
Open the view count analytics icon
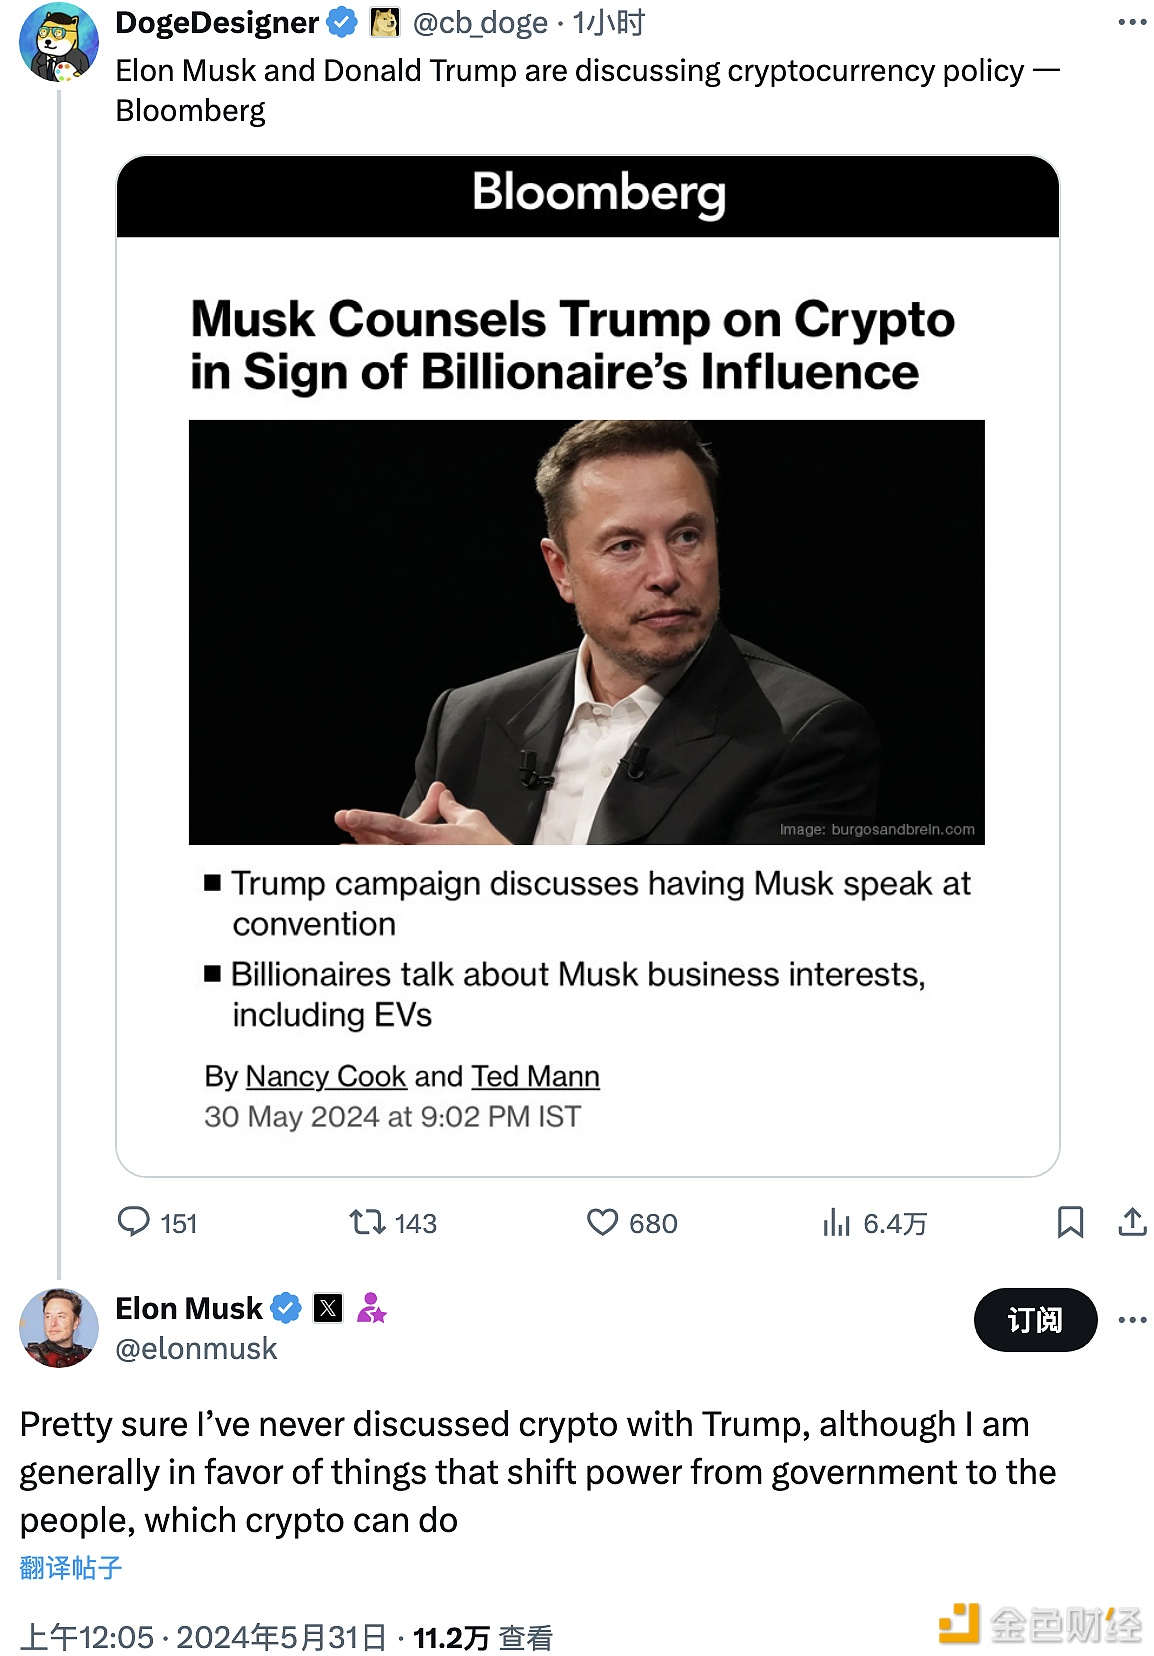coord(836,1222)
